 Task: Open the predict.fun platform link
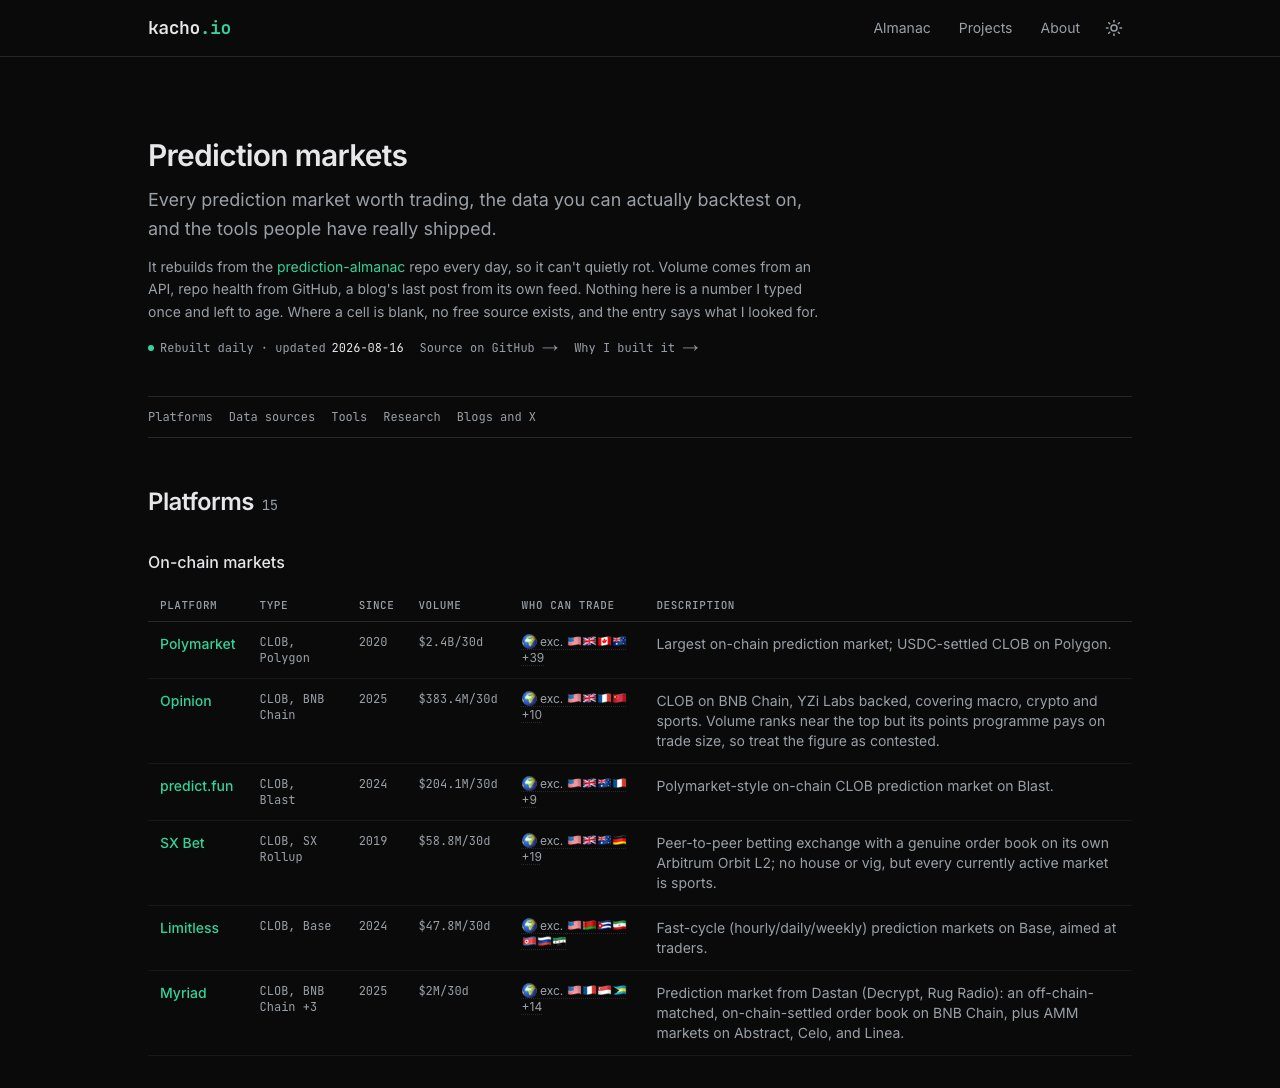click(196, 786)
